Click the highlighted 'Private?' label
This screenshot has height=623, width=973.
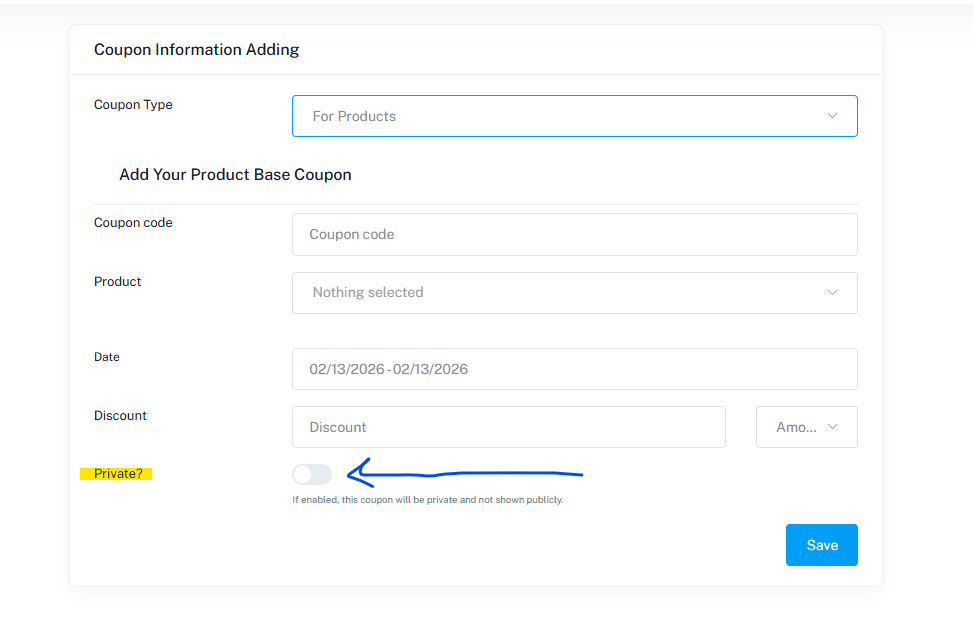118,474
